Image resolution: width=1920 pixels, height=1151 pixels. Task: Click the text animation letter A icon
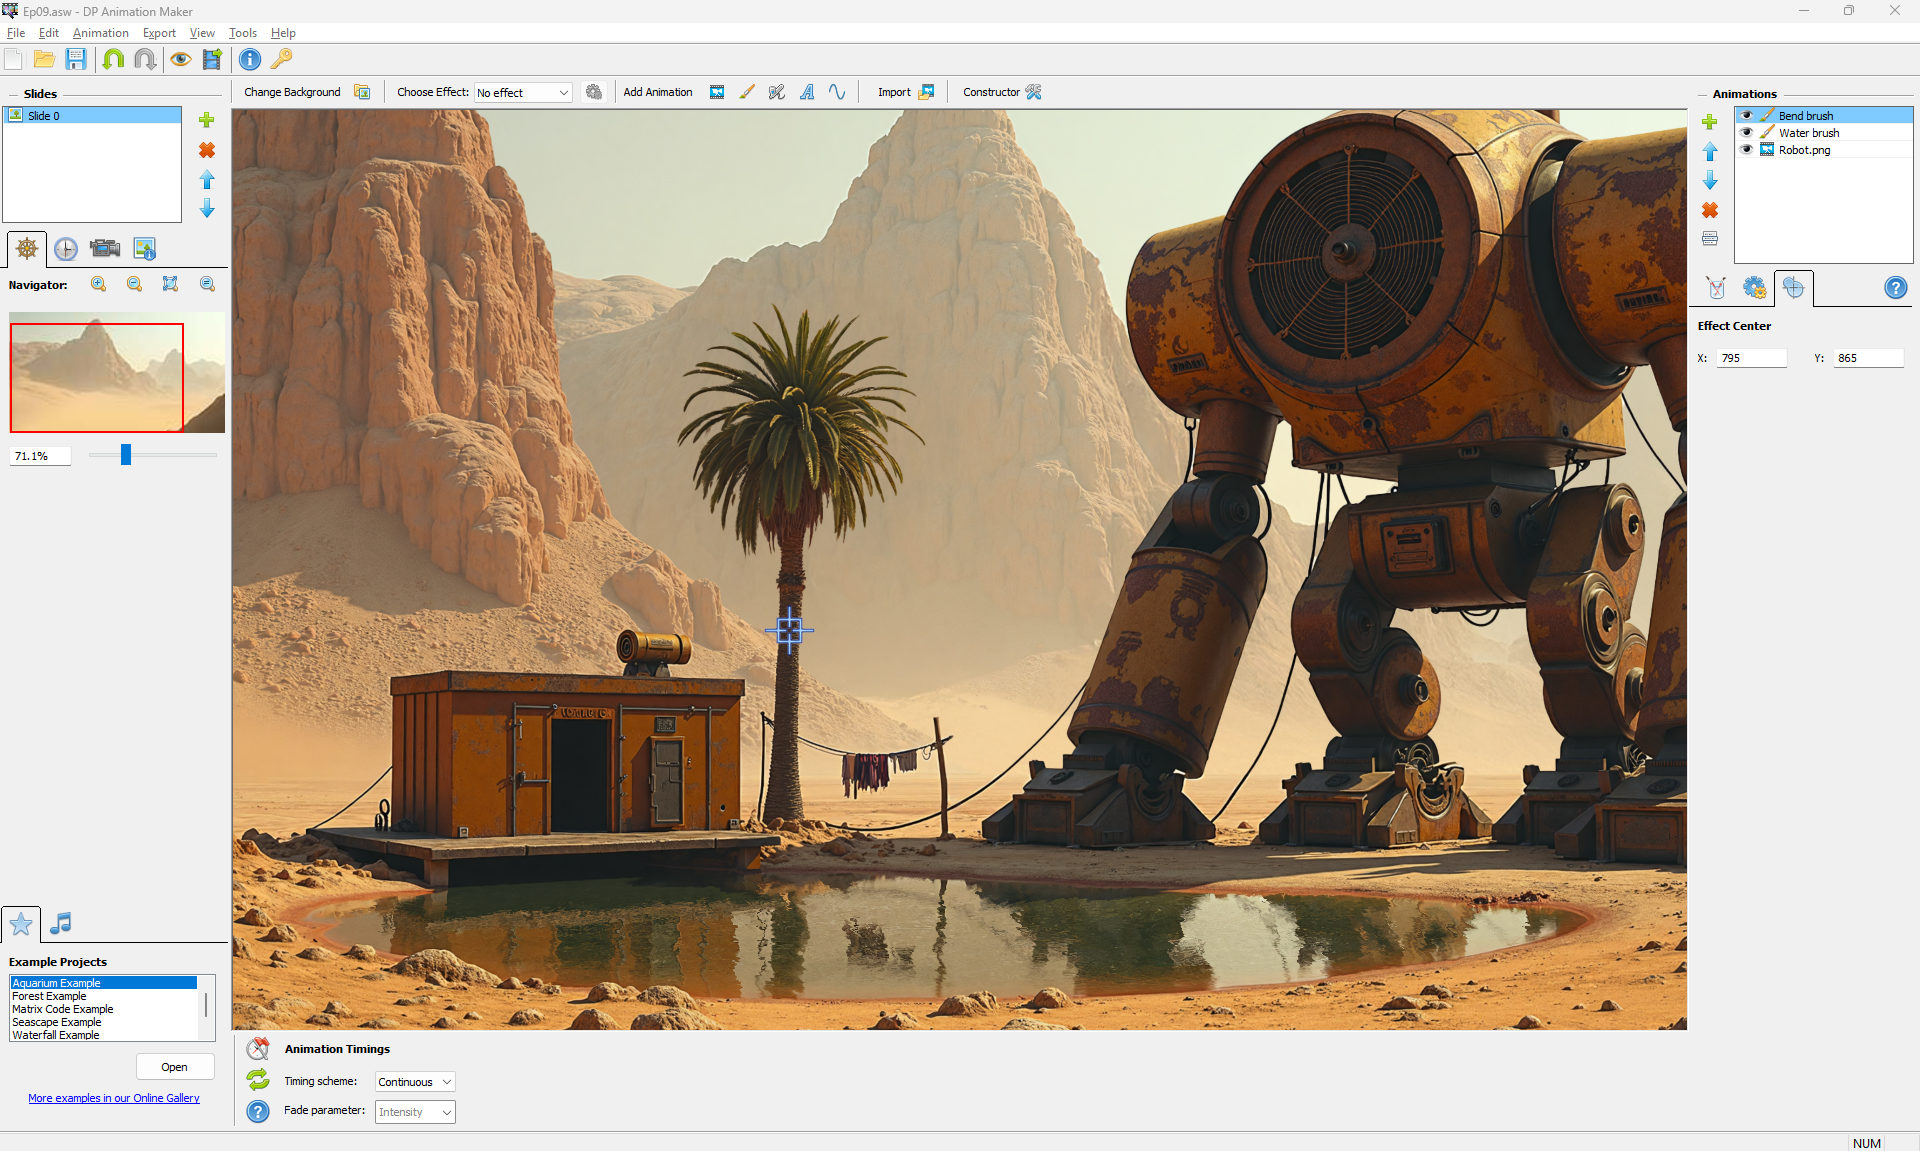pyautogui.click(x=807, y=92)
